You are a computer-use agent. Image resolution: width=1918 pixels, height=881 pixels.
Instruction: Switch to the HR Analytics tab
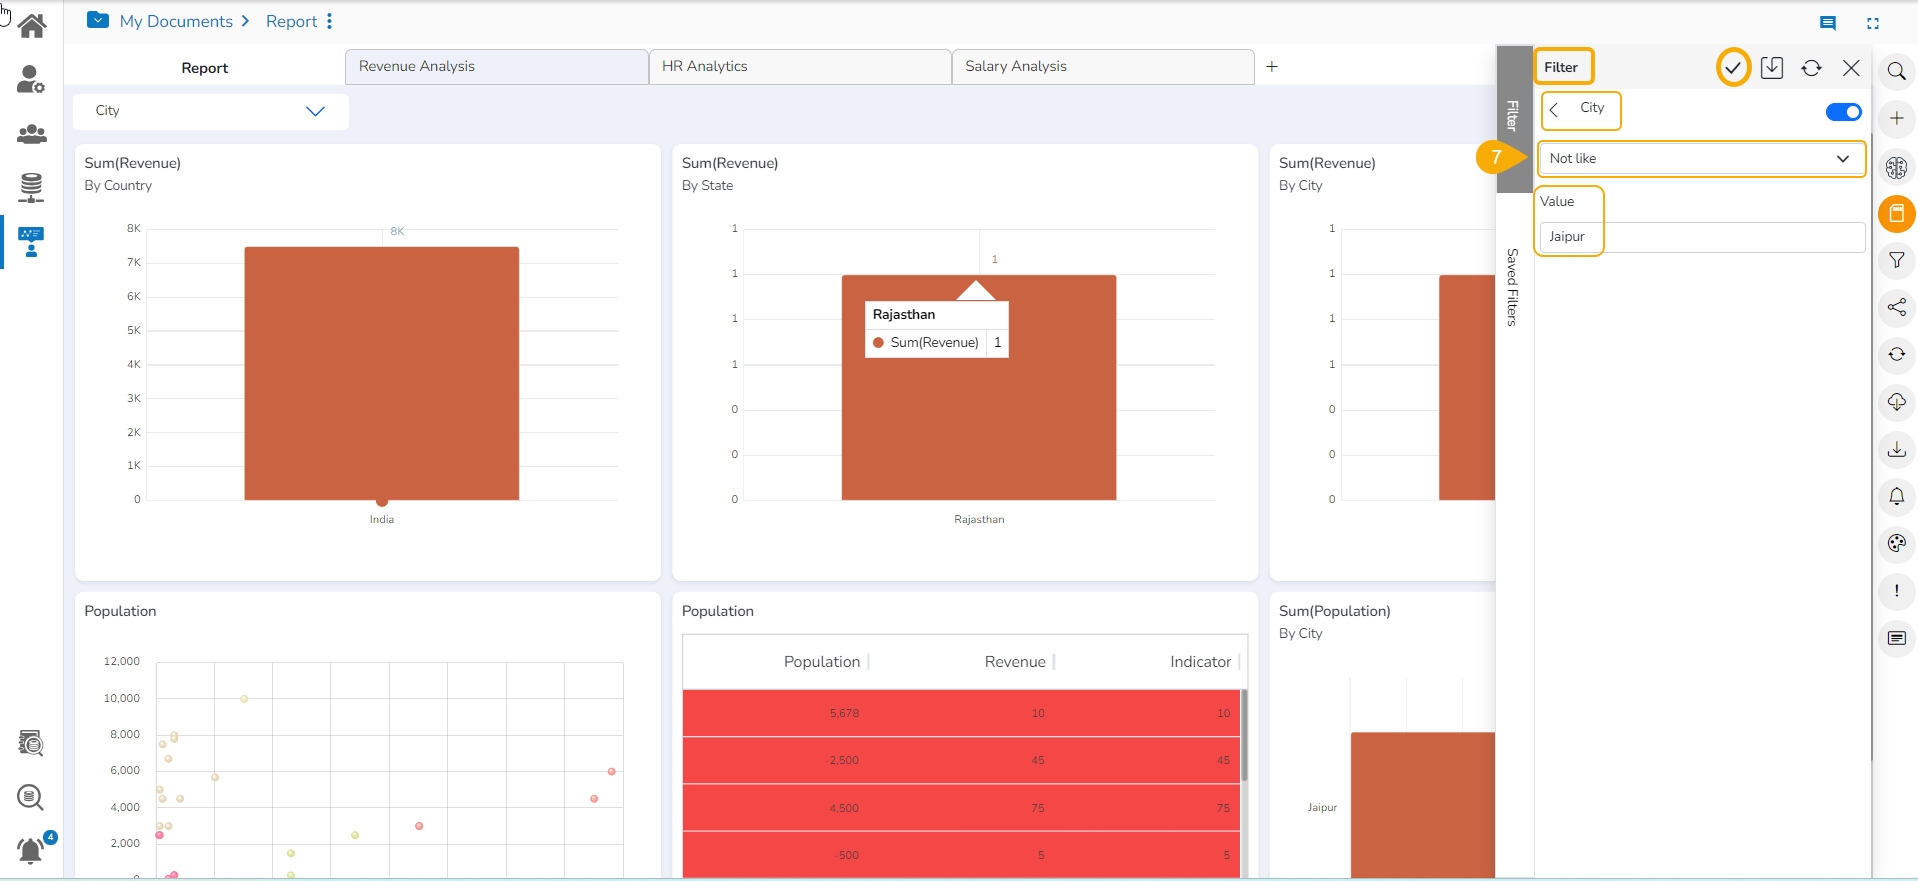click(799, 67)
